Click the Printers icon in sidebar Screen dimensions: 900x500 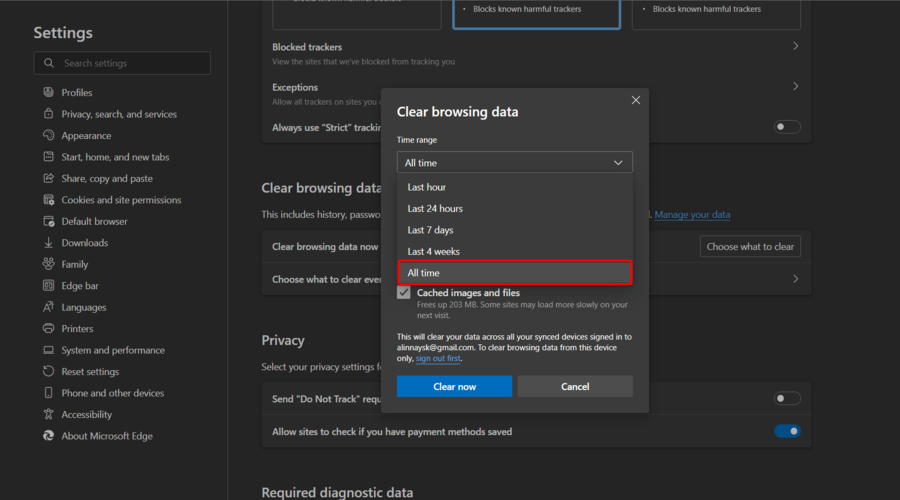49,329
